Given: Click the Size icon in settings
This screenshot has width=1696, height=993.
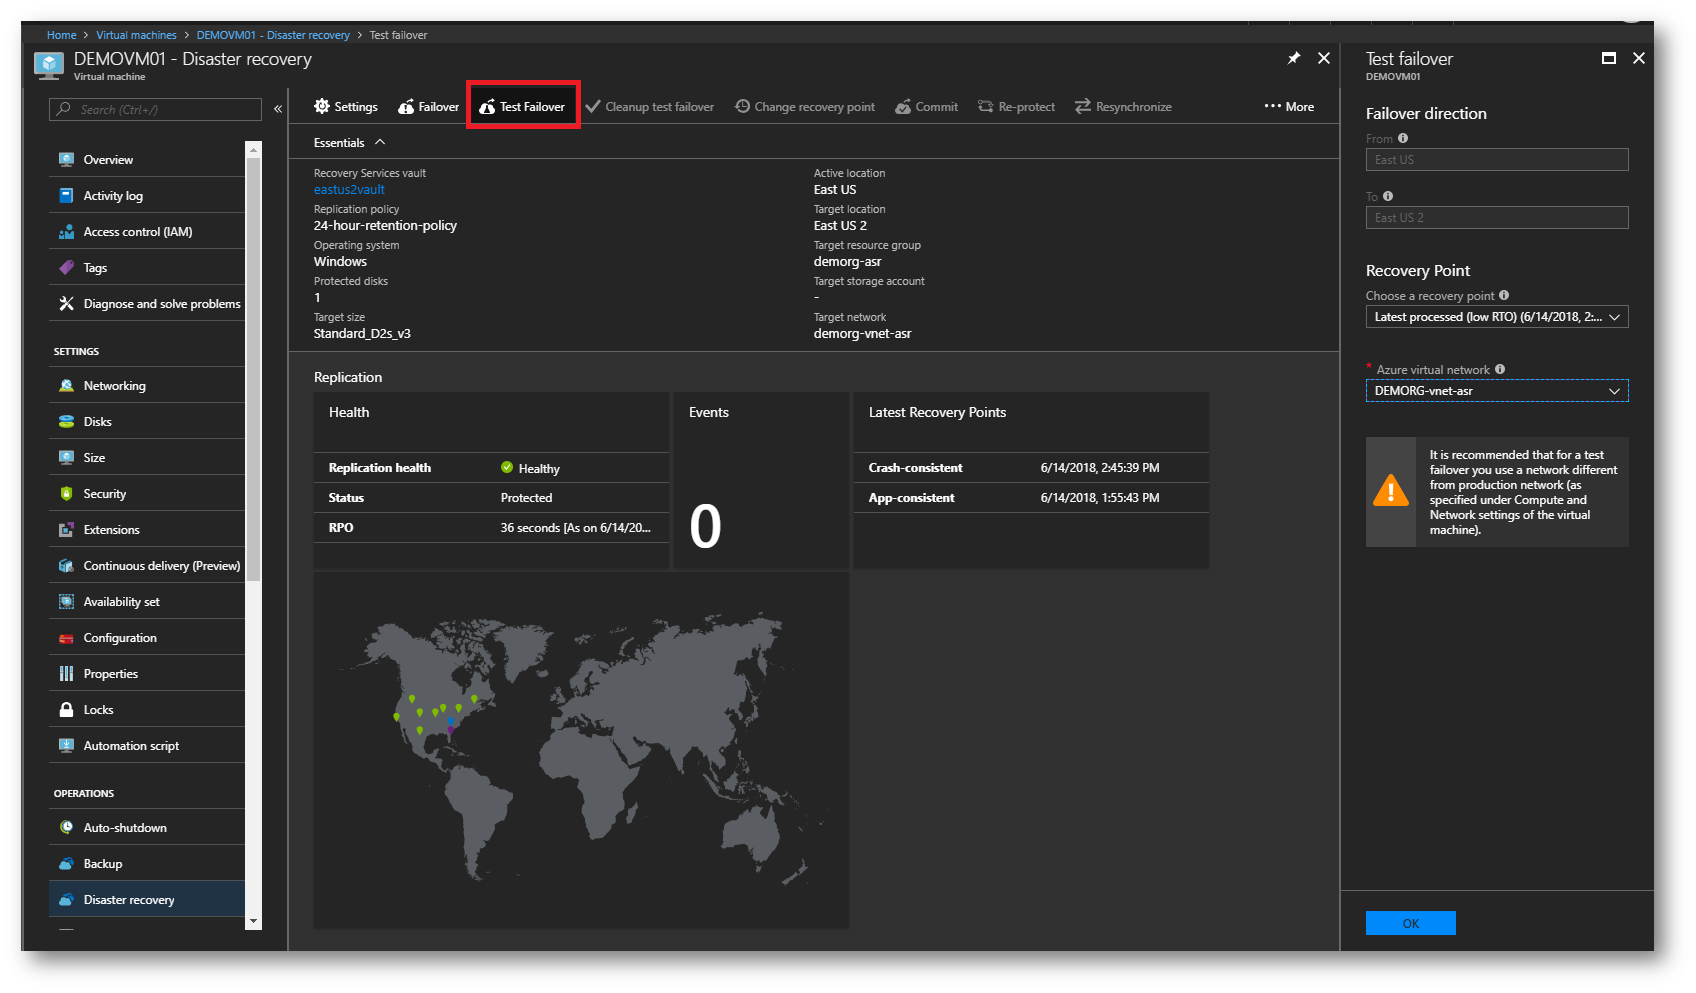Looking at the screenshot, I should (x=66, y=457).
